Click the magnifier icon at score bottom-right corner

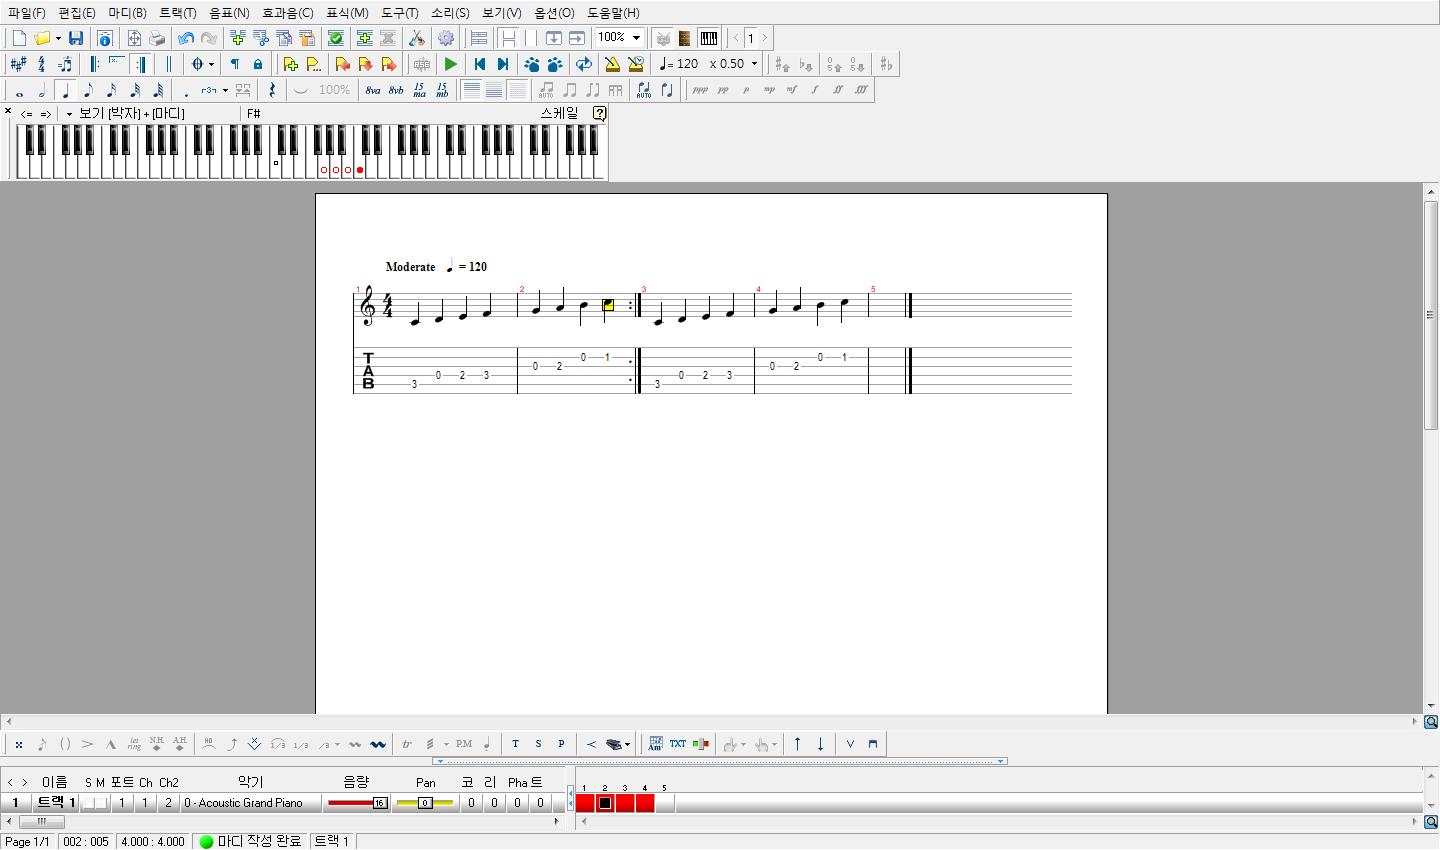[1431, 722]
